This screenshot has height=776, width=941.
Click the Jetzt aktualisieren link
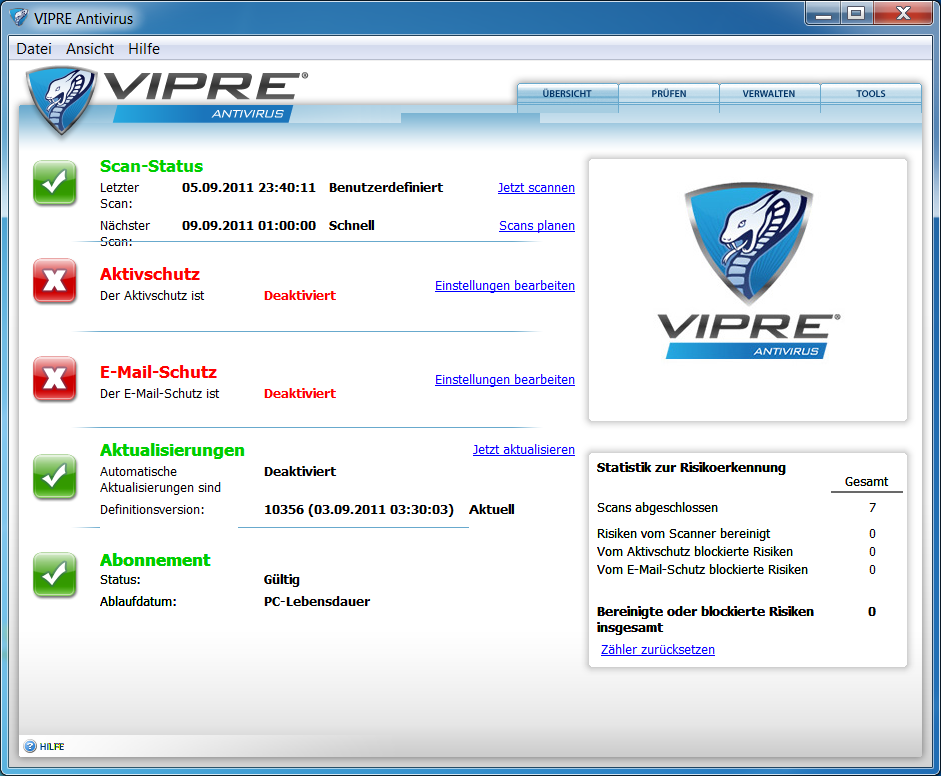point(523,450)
